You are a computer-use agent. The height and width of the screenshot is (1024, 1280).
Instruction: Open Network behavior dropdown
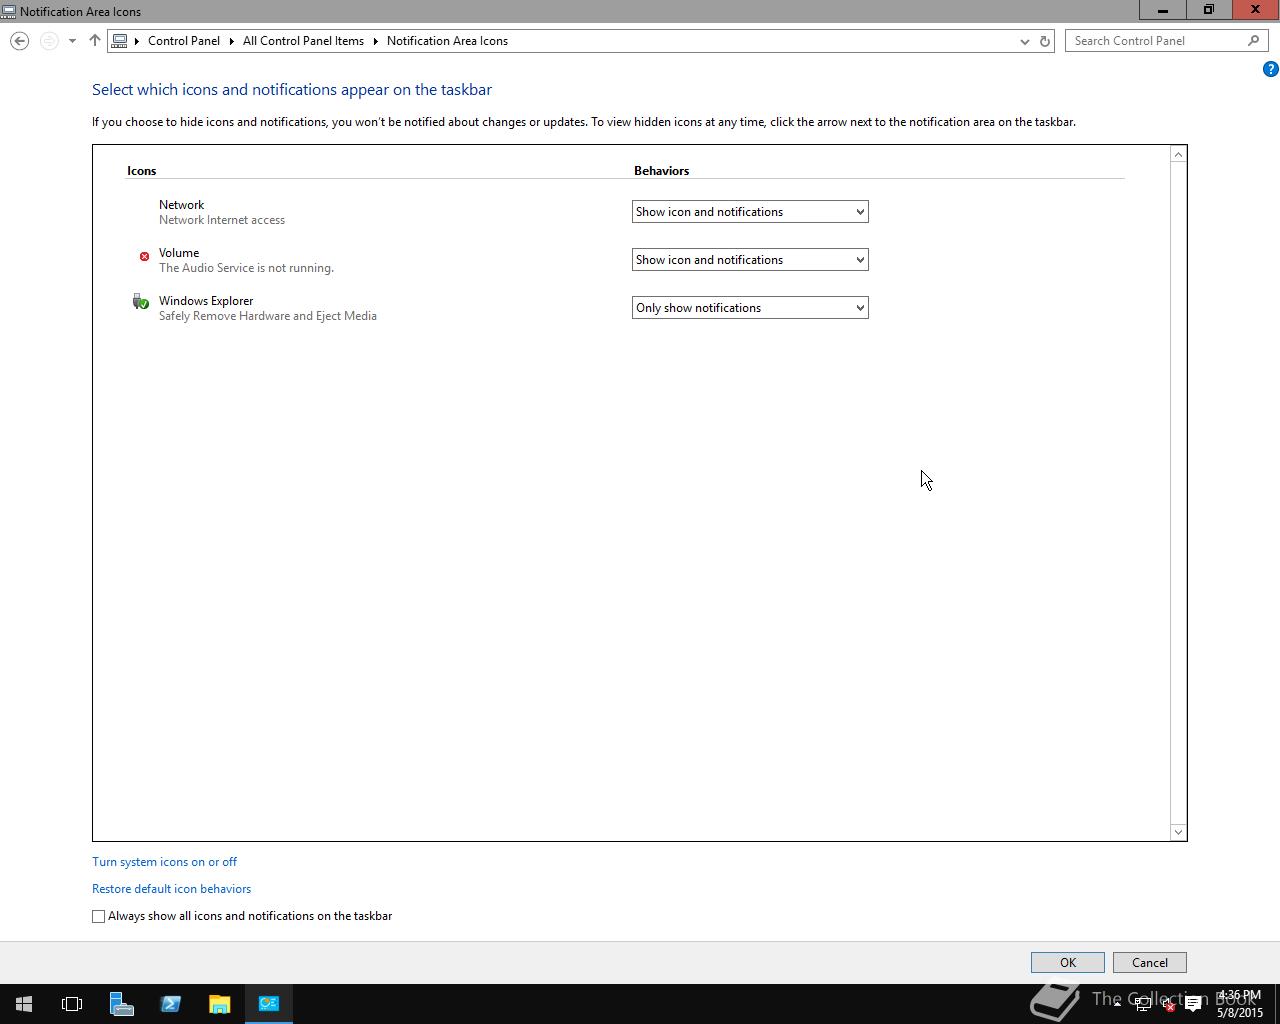point(750,212)
